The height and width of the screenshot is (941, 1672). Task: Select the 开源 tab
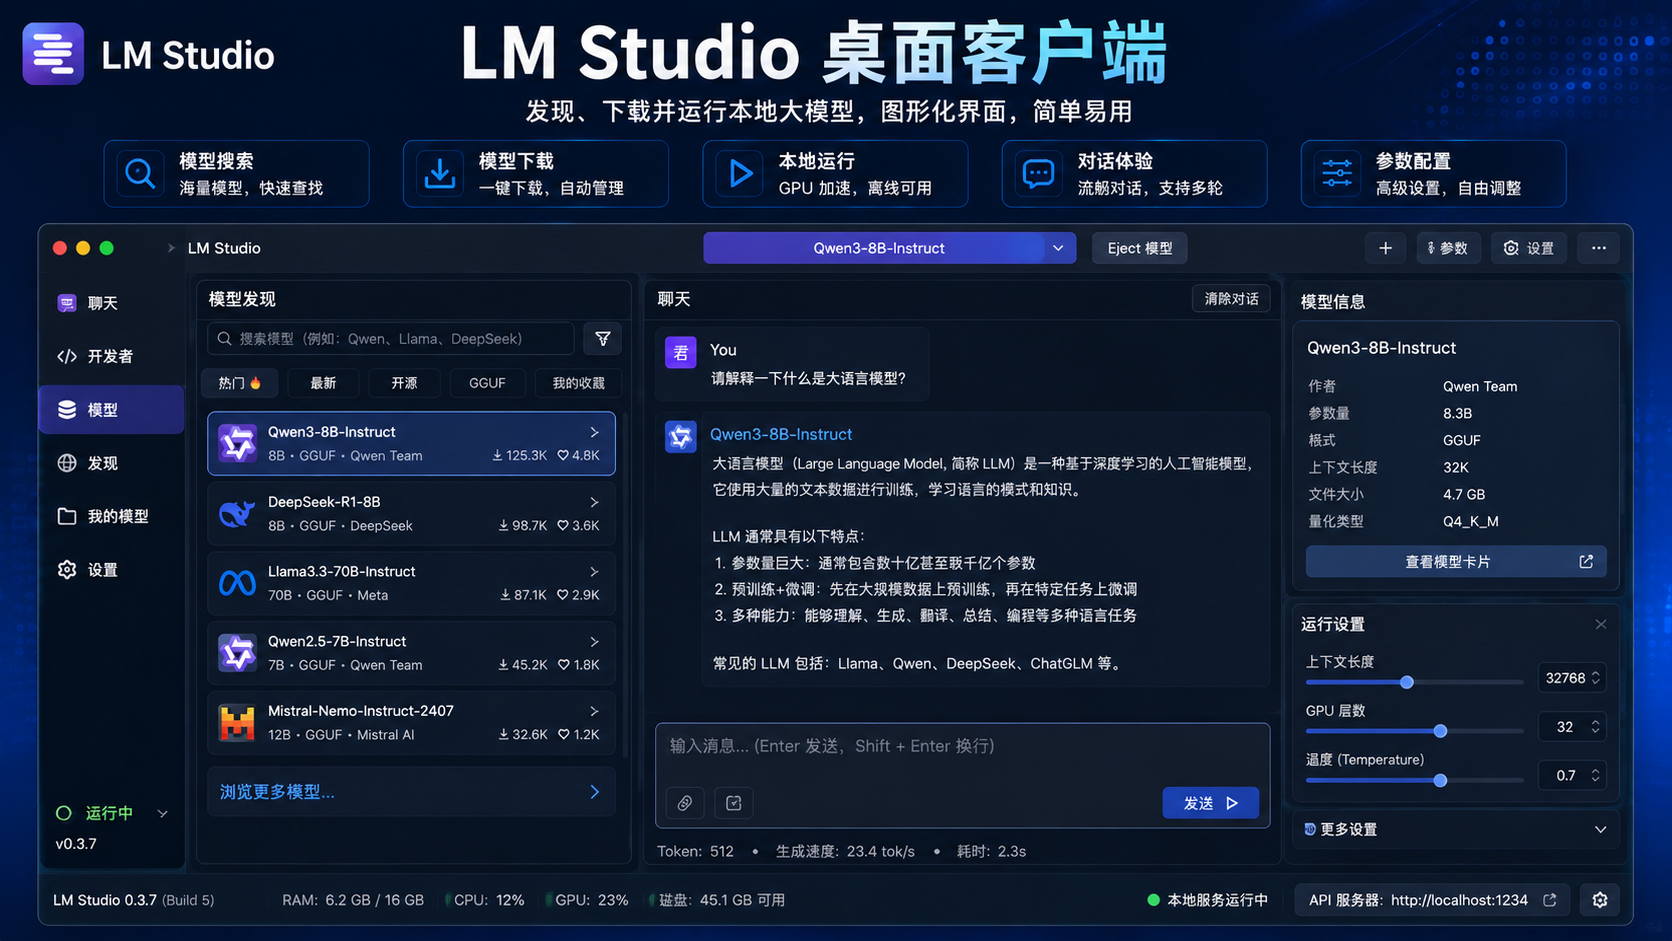point(404,383)
